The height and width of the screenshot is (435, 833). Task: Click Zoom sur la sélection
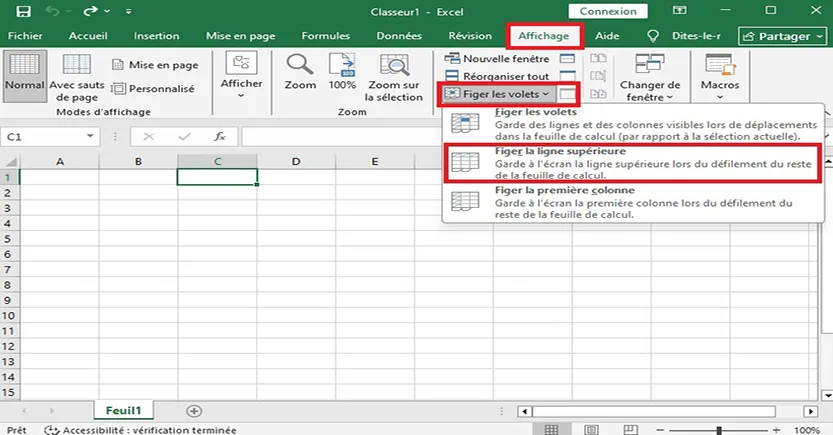[394, 78]
